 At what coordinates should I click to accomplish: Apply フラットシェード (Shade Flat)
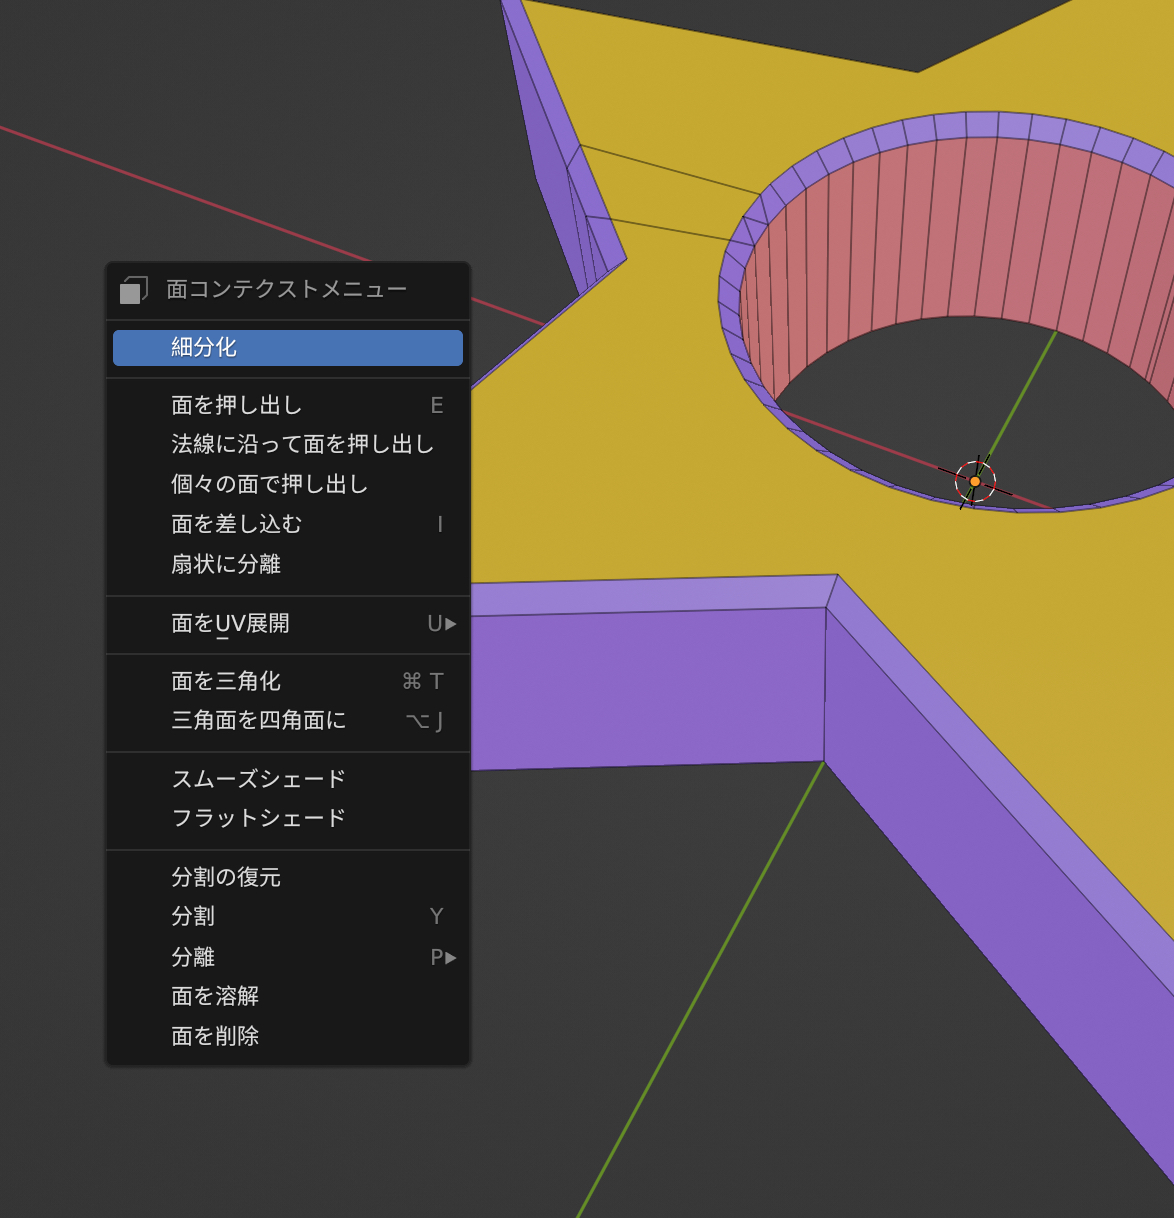pos(287,818)
